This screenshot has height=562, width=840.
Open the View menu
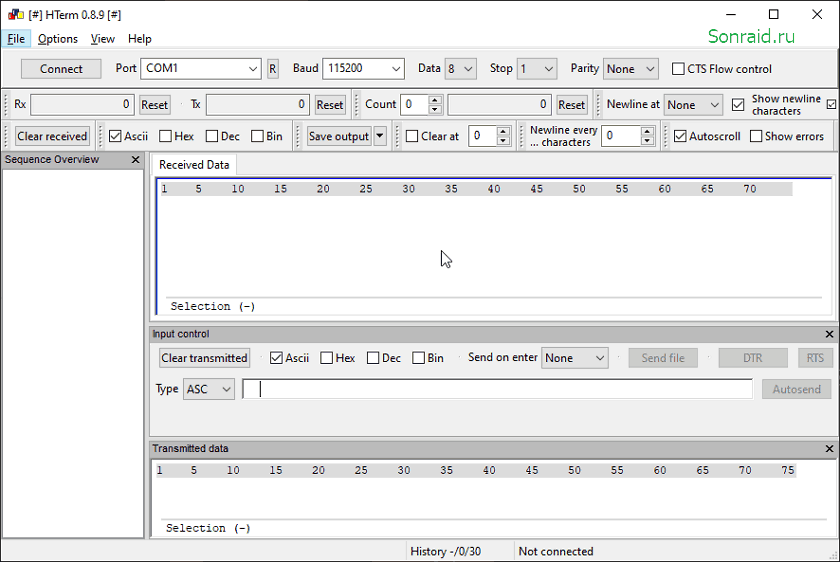[x=102, y=39]
